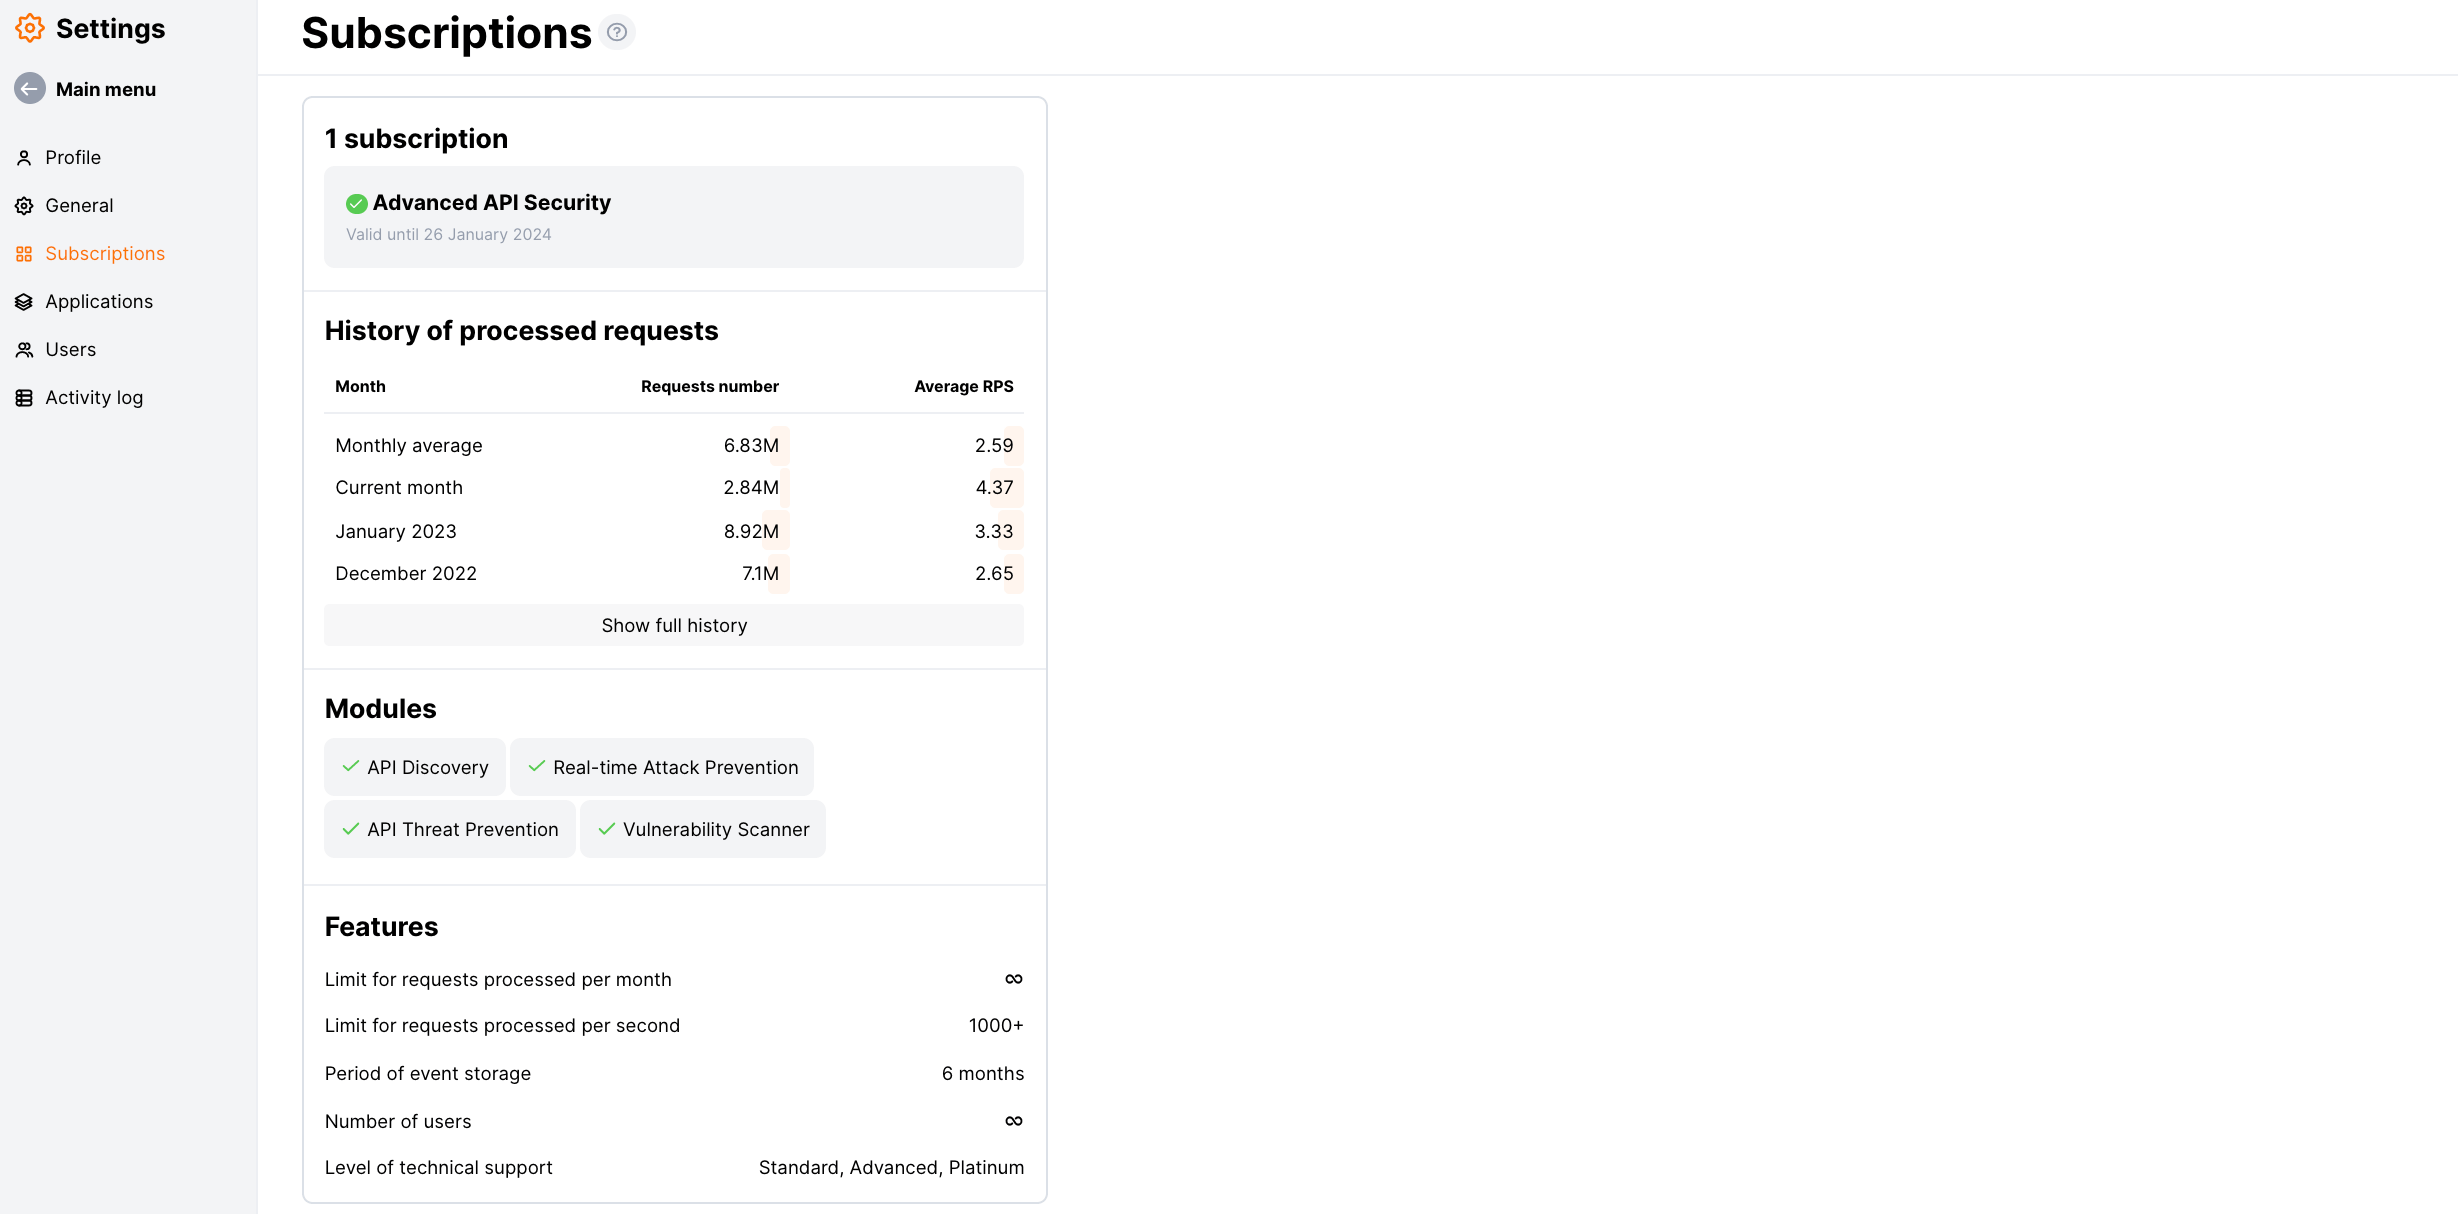
Task: Click the Settings gear icon
Action: coord(29,28)
